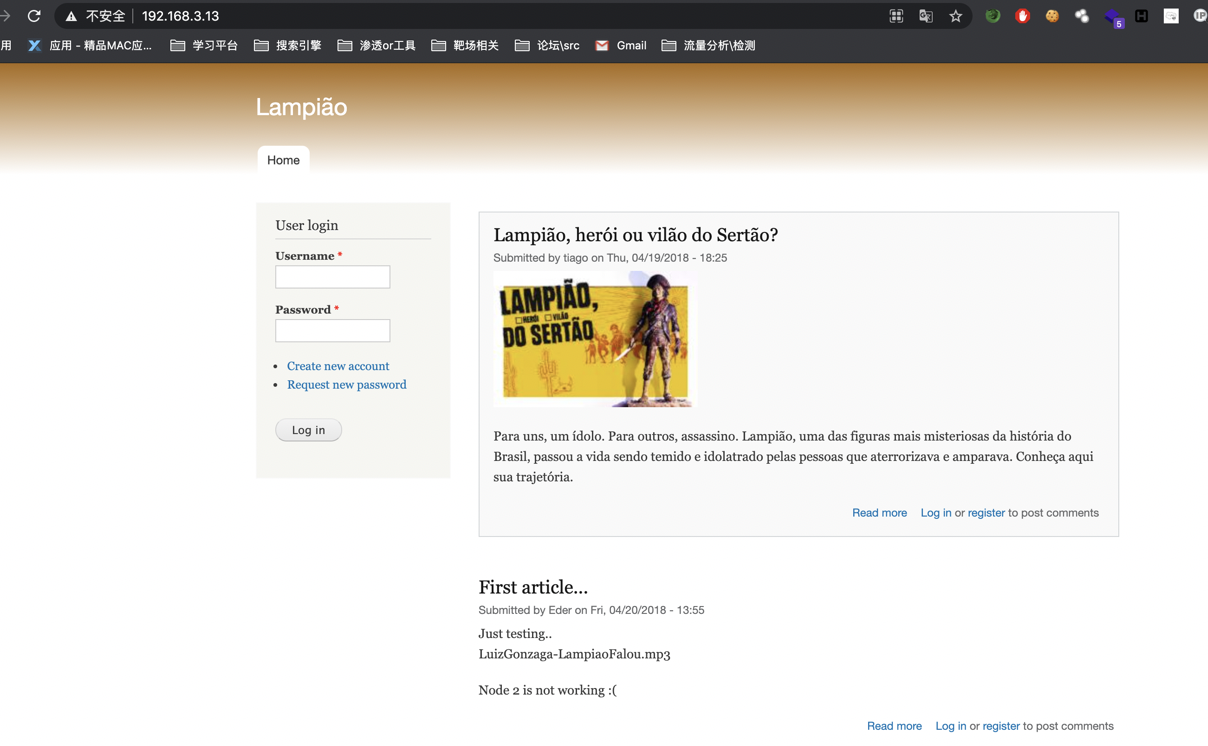Open the Gmail bookmark
The width and height of the screenshot is (1208, 746).
click(621, 45)
